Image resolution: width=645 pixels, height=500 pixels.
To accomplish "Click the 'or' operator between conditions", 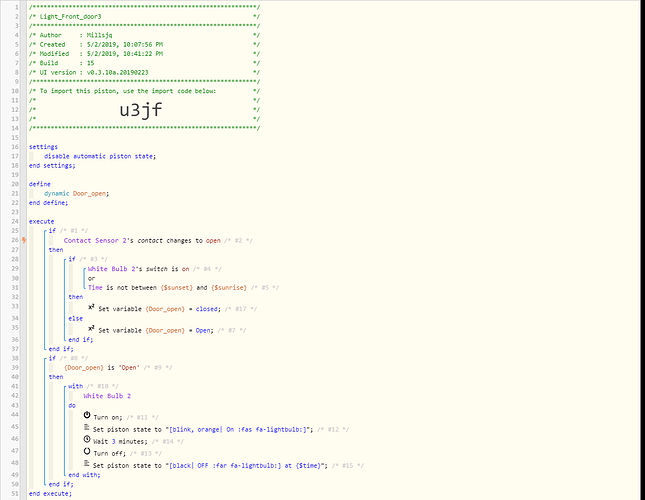I will (91, 278).
